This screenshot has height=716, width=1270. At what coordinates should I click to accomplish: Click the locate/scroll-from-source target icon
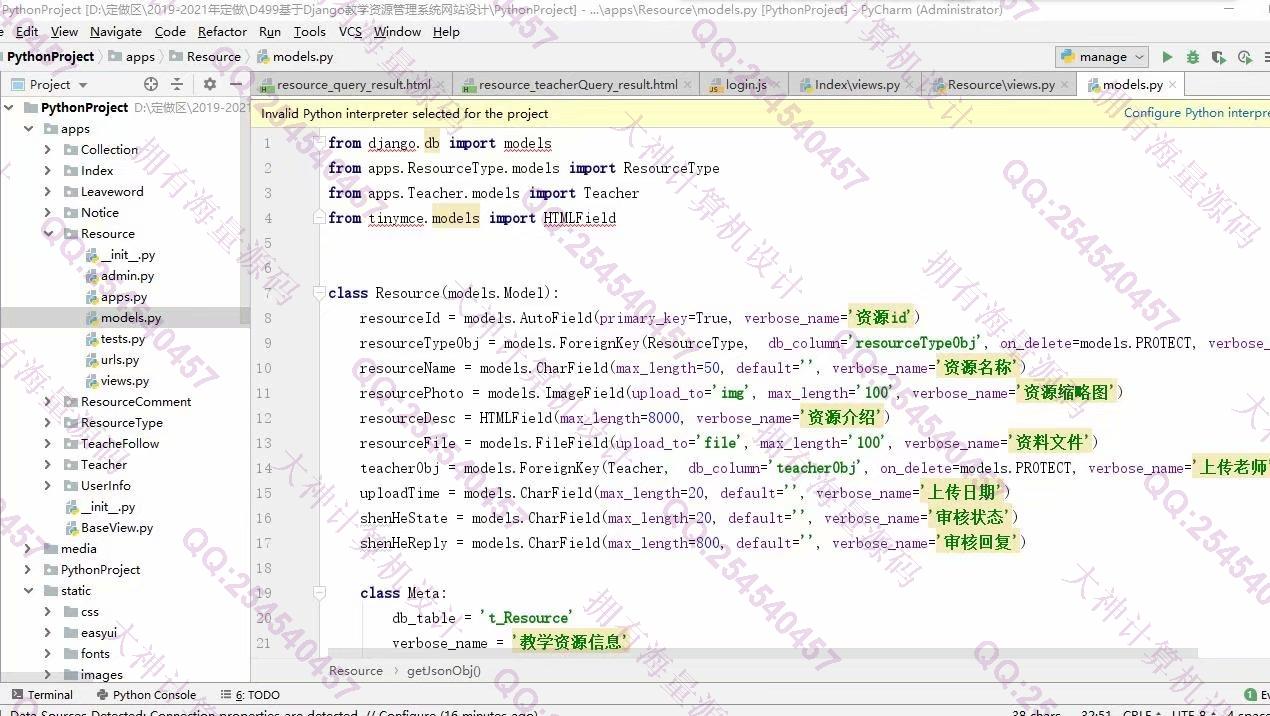pyautogui.click(x=151, y=84)
